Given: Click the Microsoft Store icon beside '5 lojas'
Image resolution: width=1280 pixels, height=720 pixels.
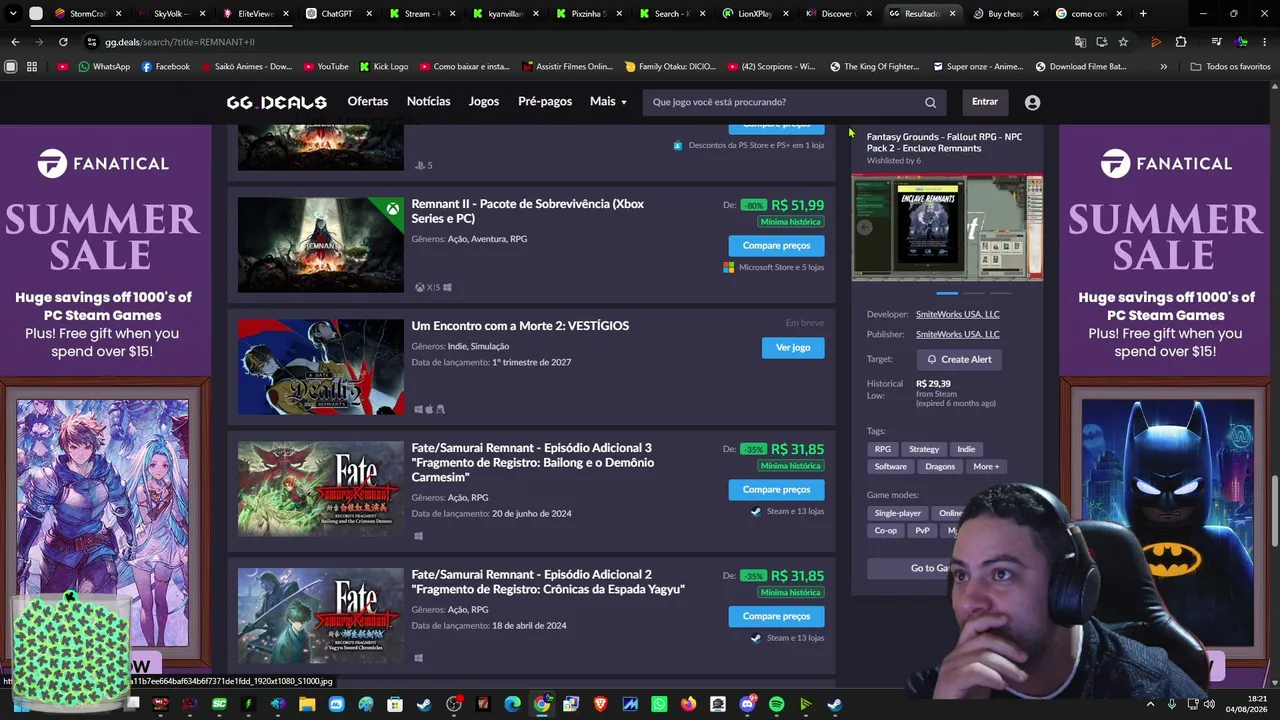Looking at the screenshot, I should tap(729, 267).
